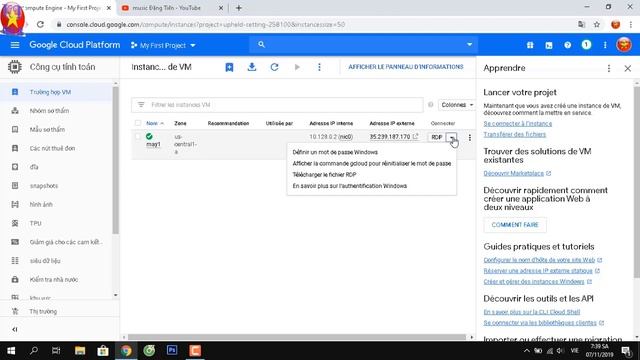Choose 'En savoir plus sur l'authentification Windows'
The height and width of the screenshot is (360, 640).
pyautogui.click(x=349, y=186)
